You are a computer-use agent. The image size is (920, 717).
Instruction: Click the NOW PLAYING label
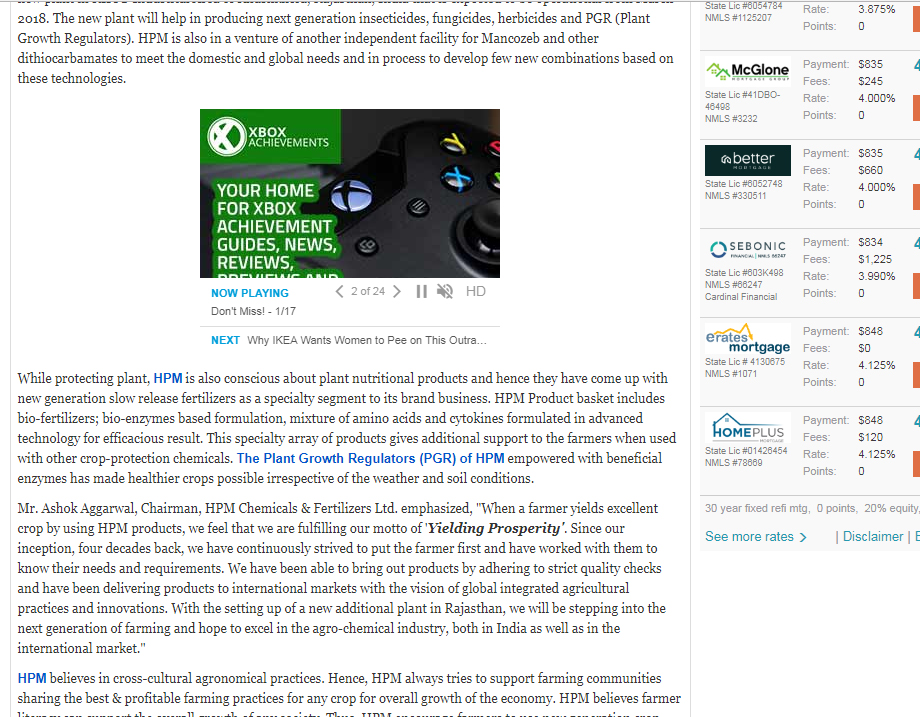[x=250, y=293]
